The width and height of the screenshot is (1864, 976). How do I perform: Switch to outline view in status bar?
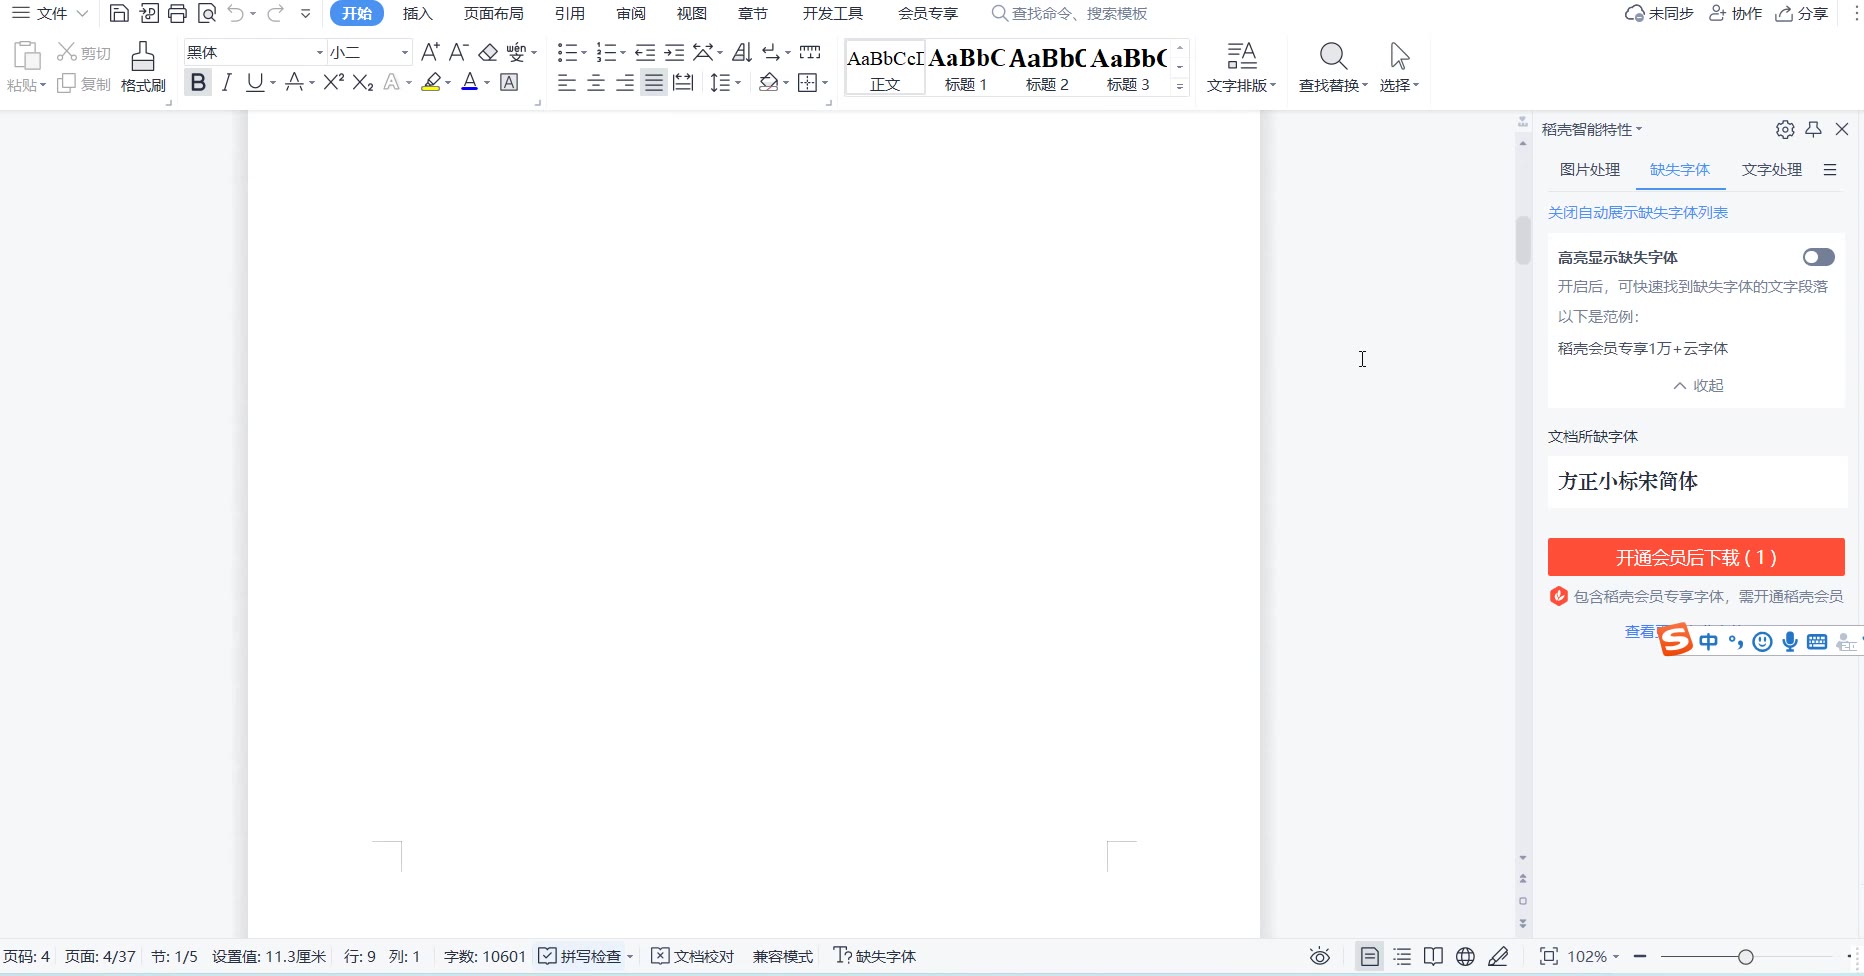1403,957
